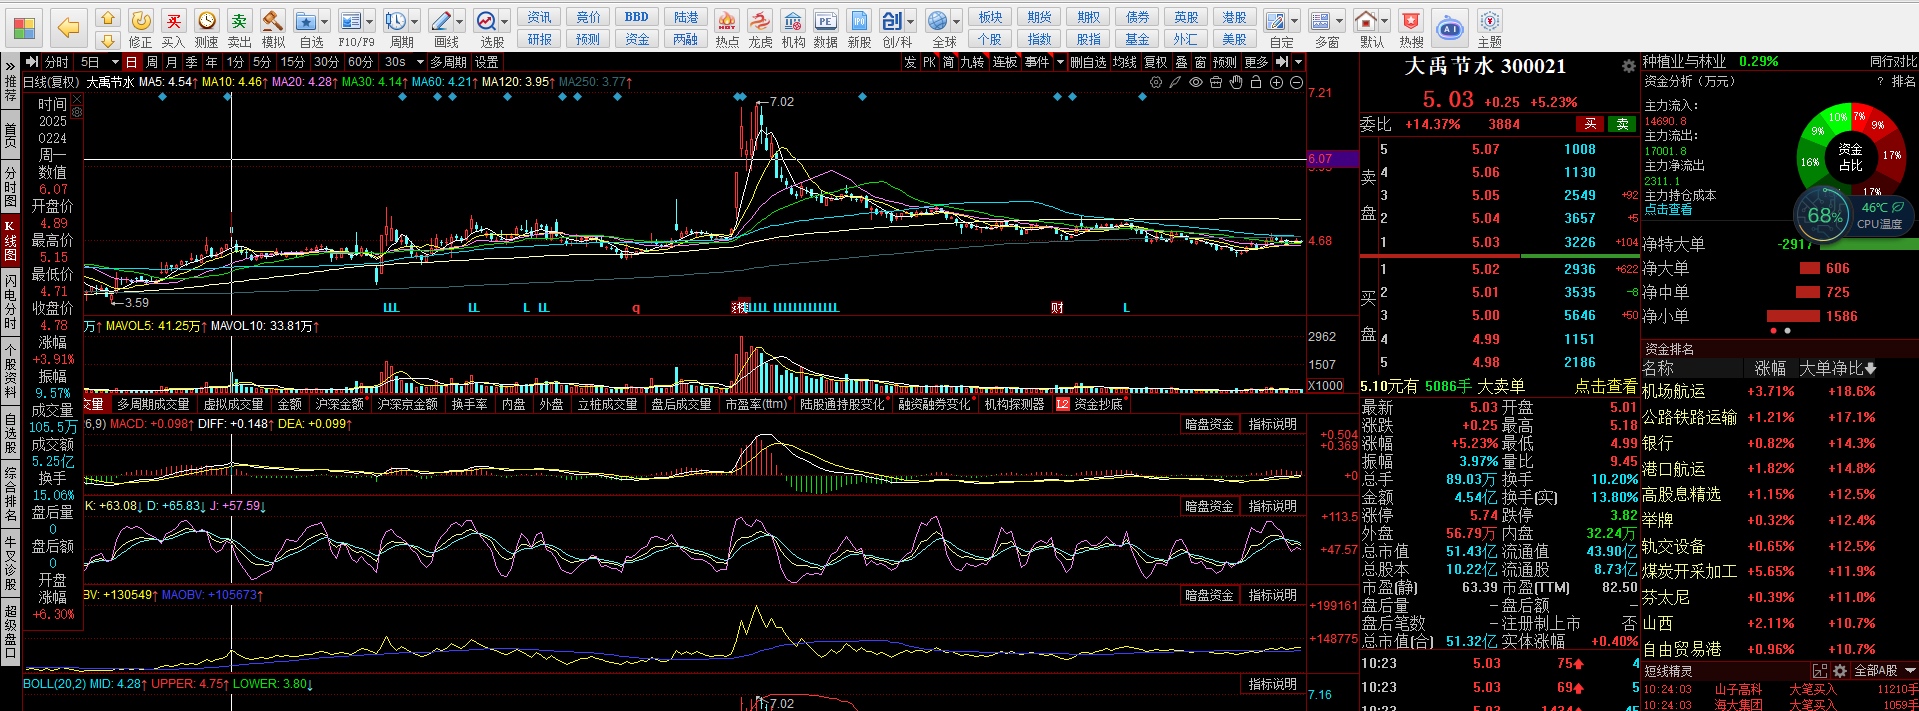Screen dimensions: 1919x711
Task: Click the BBD button
Action: (x=637, y=17)
